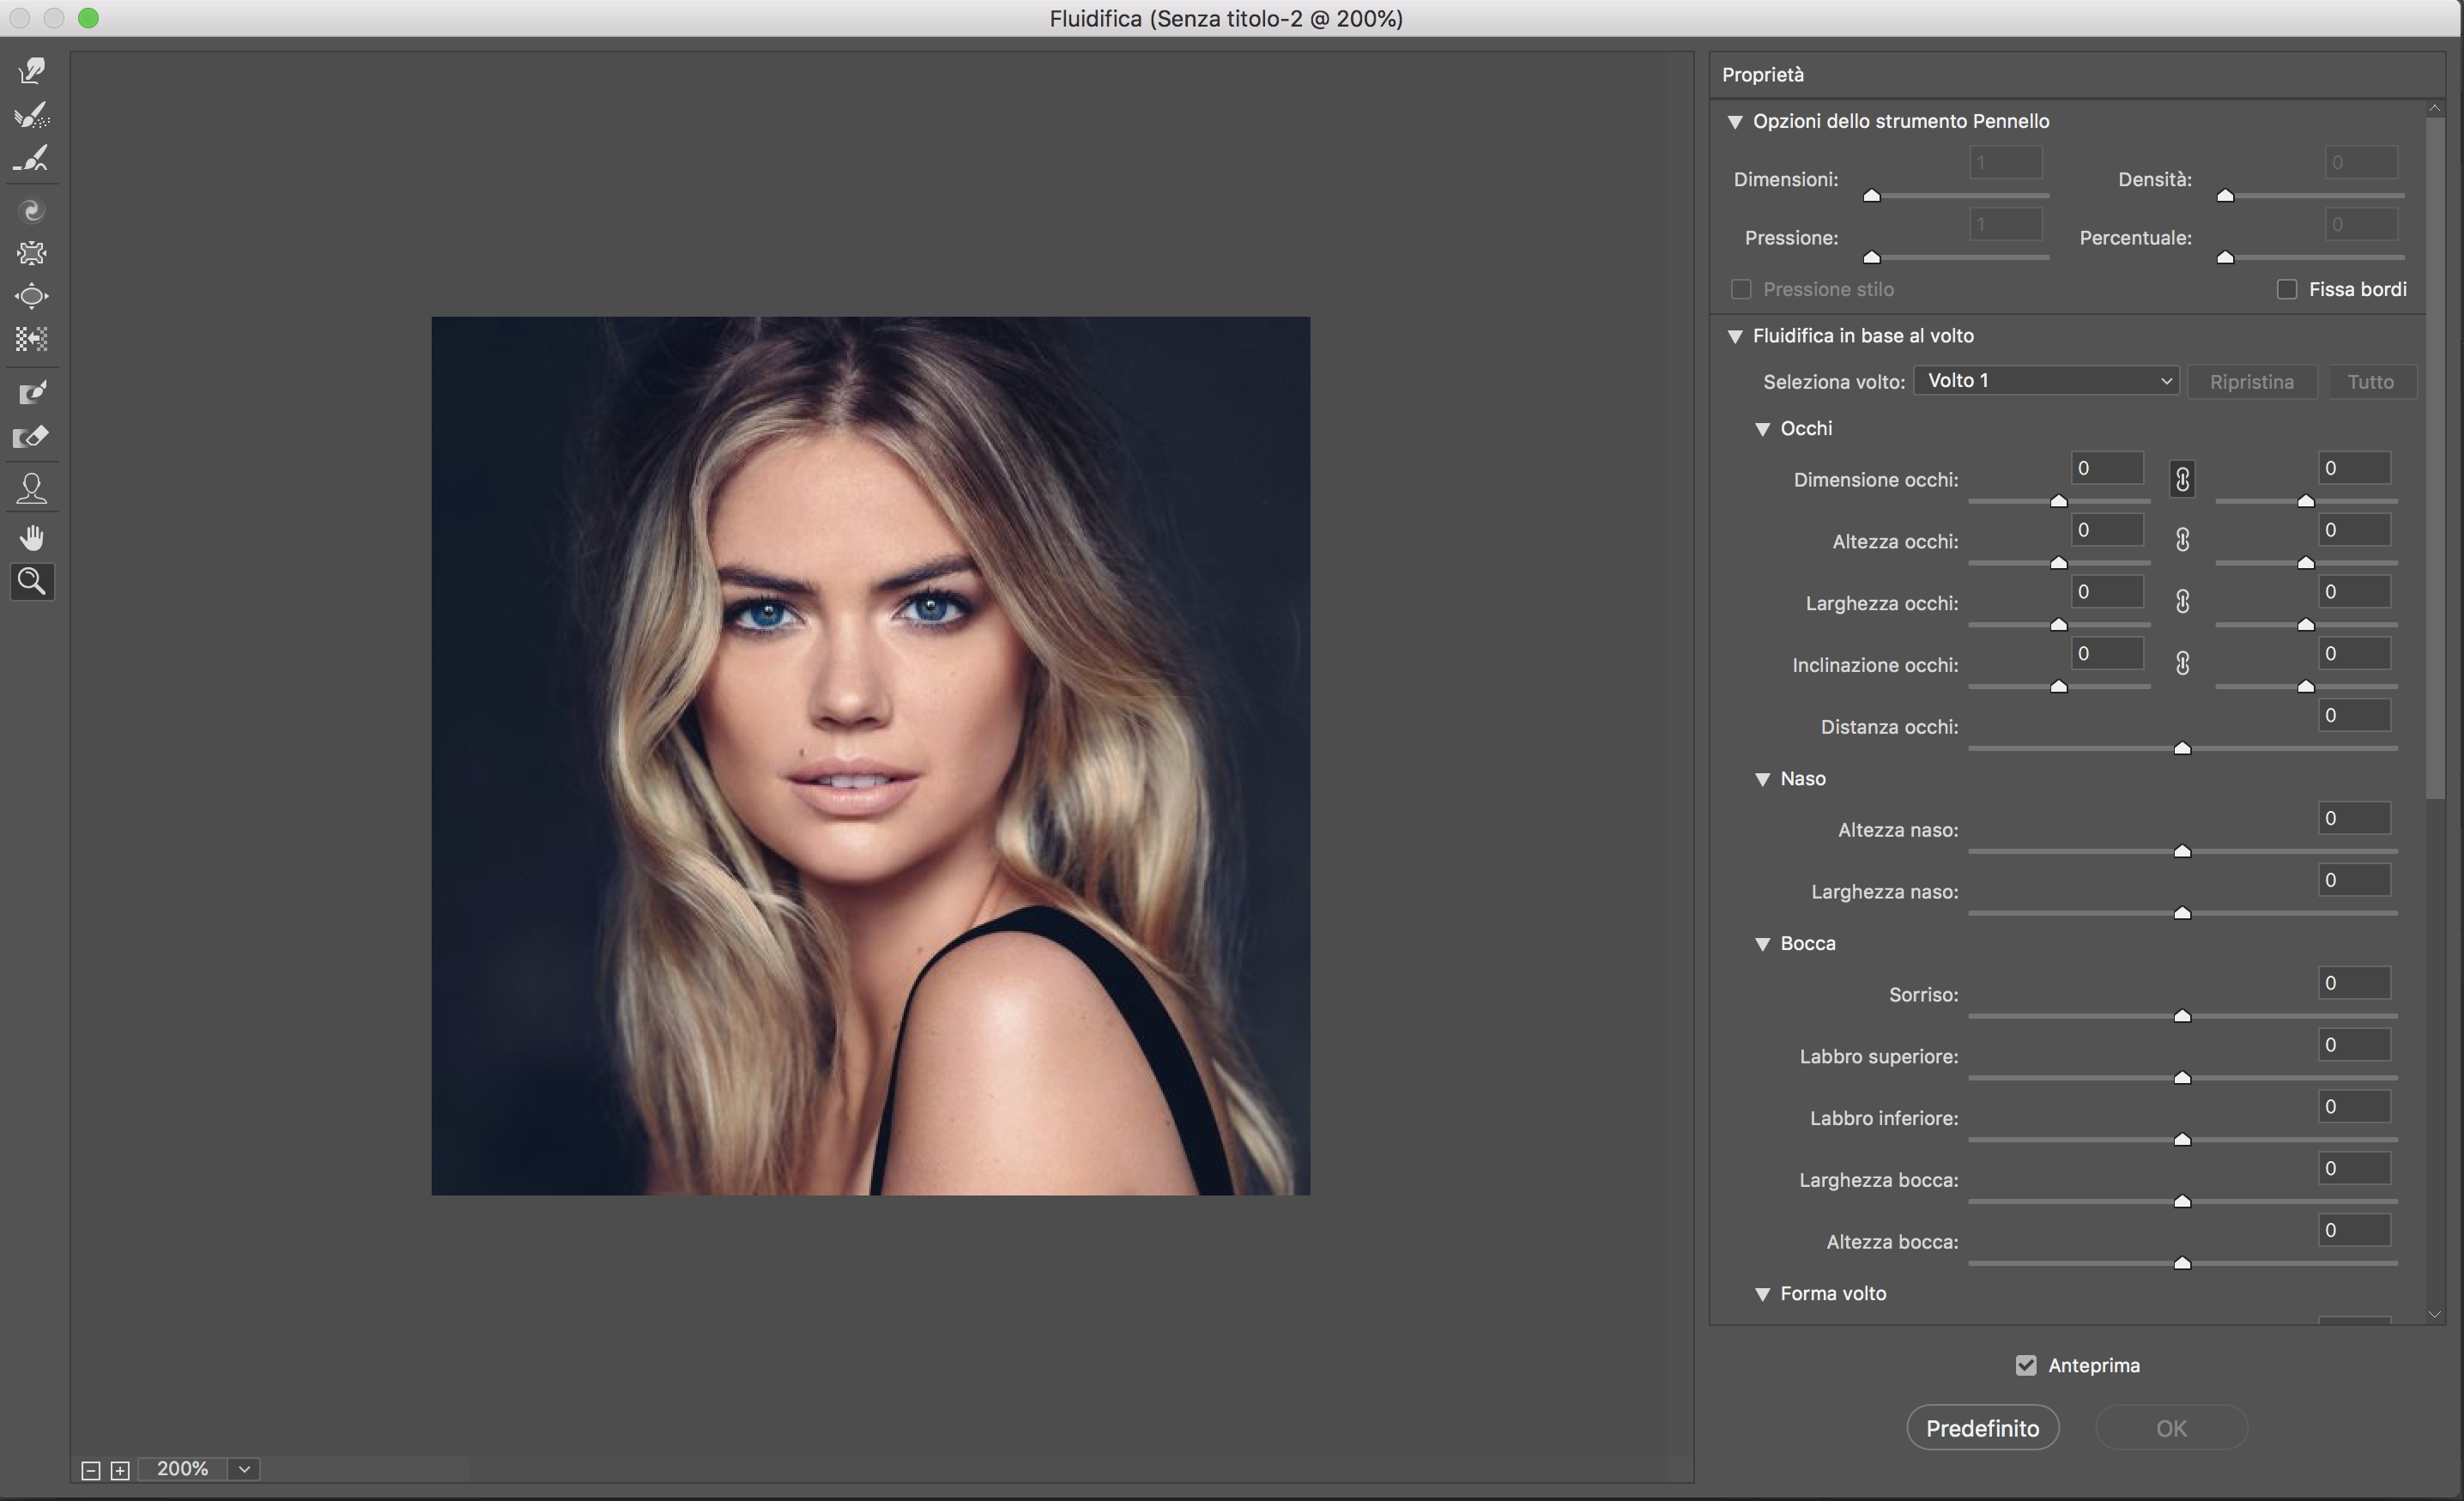Click the Pressione stilo checkbox
Viewport: 2464px width, 1501px height.
tap(1741, 290)
